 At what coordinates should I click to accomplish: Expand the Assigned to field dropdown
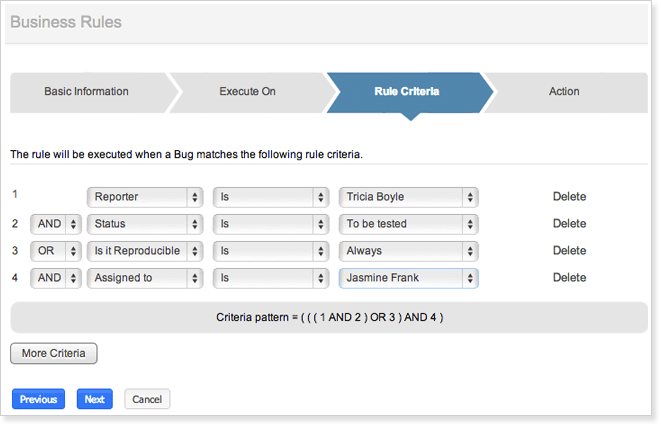(x=145, y=278)
